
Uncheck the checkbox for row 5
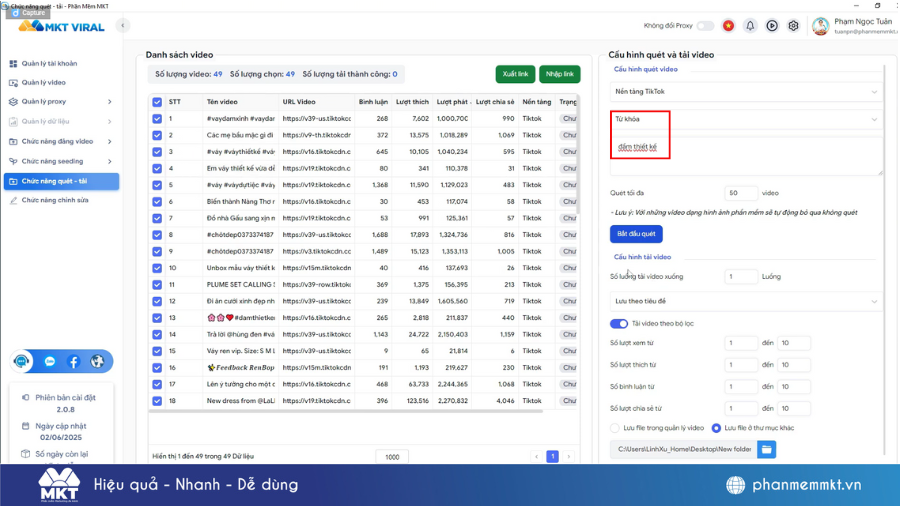[157, 185]
